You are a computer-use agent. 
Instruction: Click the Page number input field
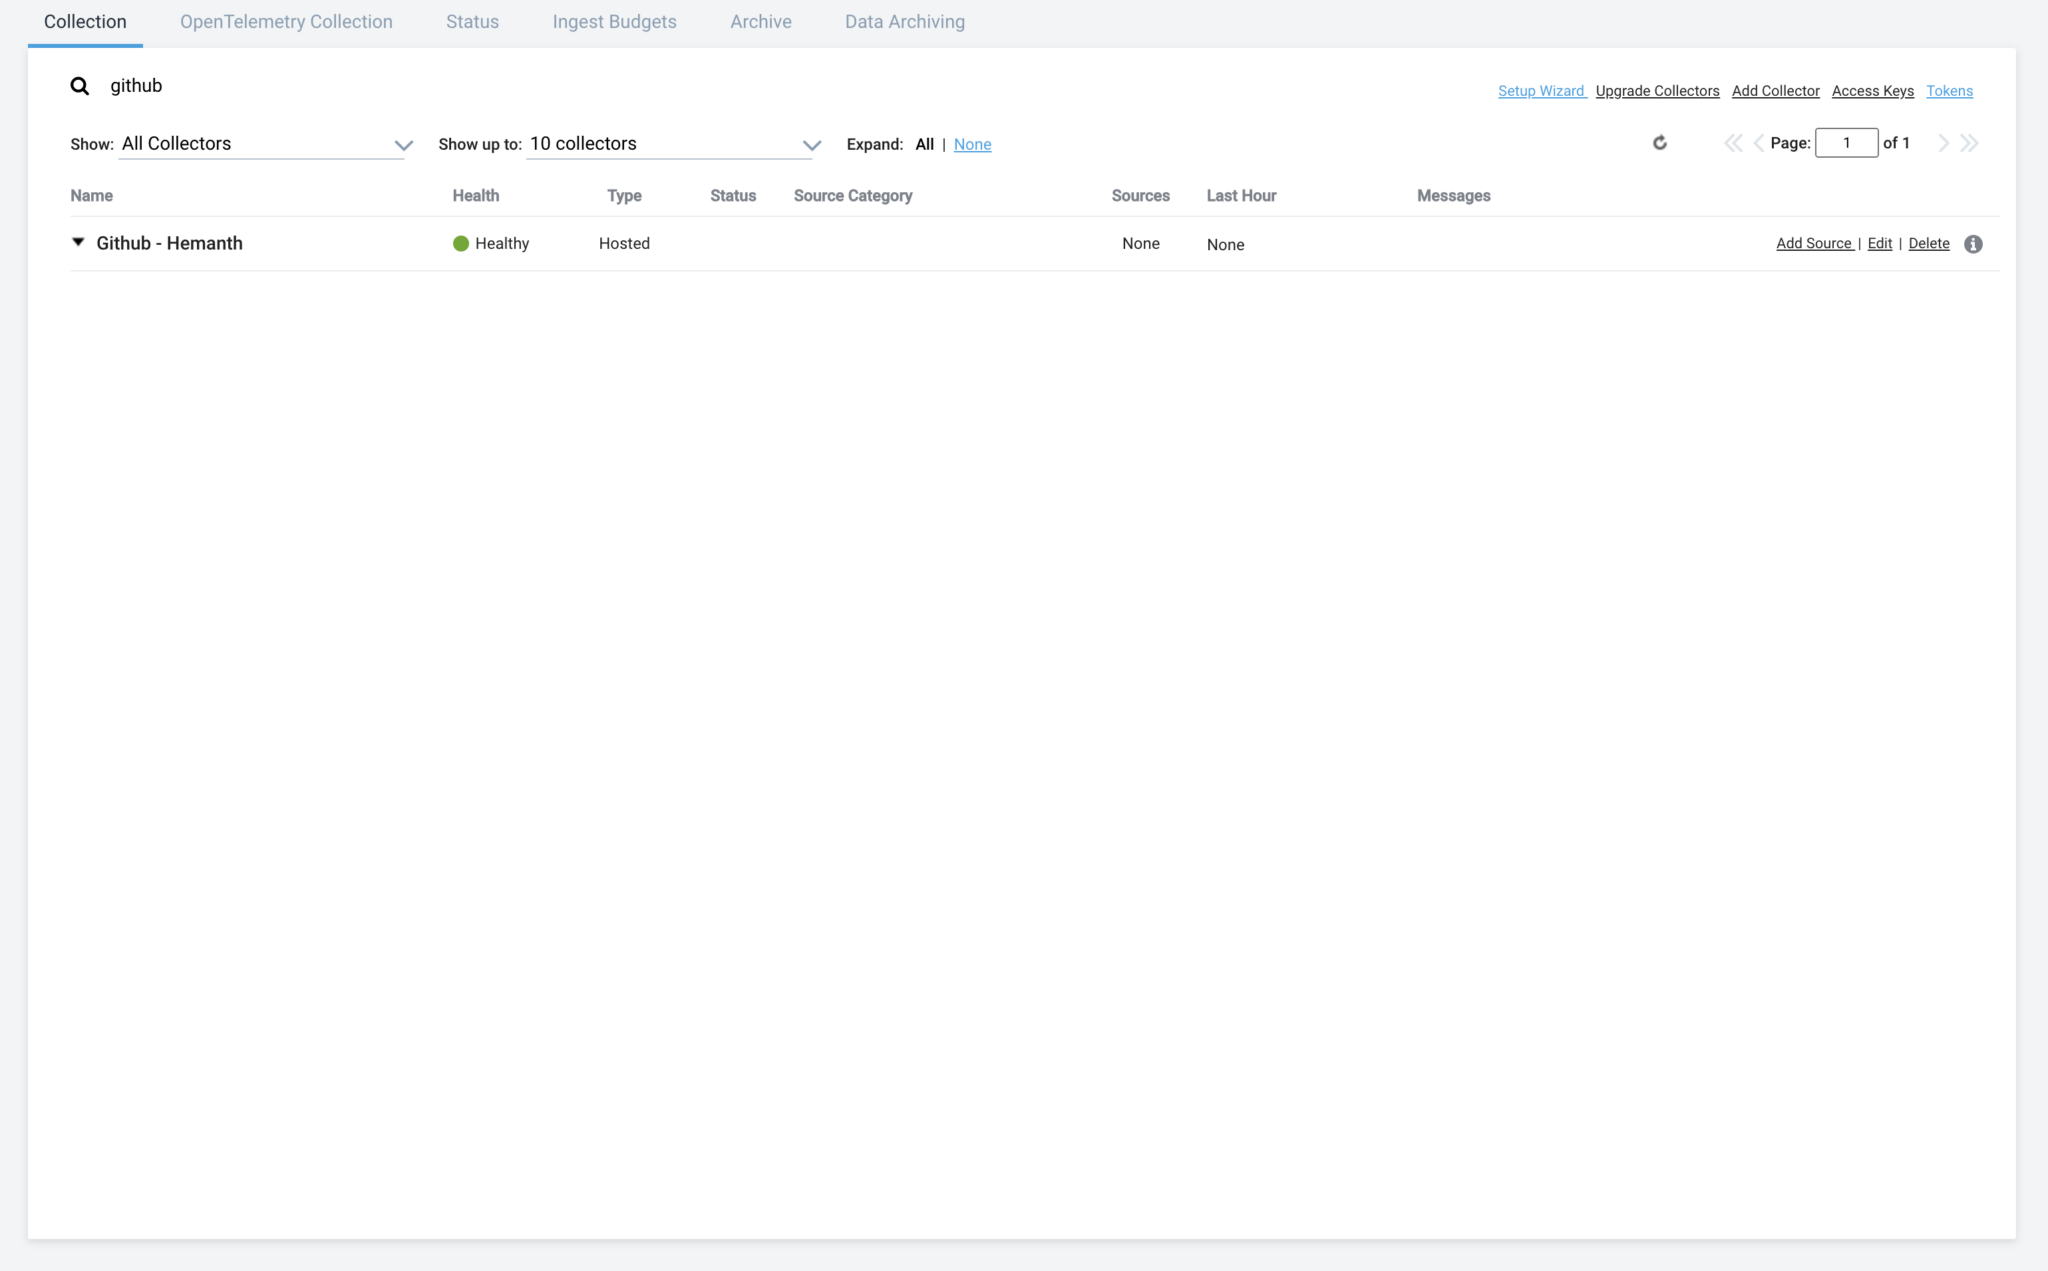point(1846,143)
